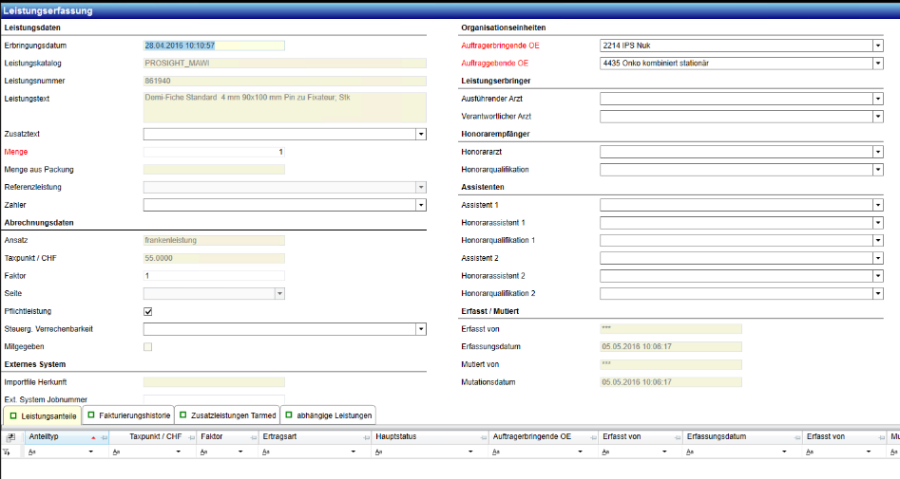Expand the Zusatztext dropdown
Viewport: 900px width, 479px height.
point(421,134)
